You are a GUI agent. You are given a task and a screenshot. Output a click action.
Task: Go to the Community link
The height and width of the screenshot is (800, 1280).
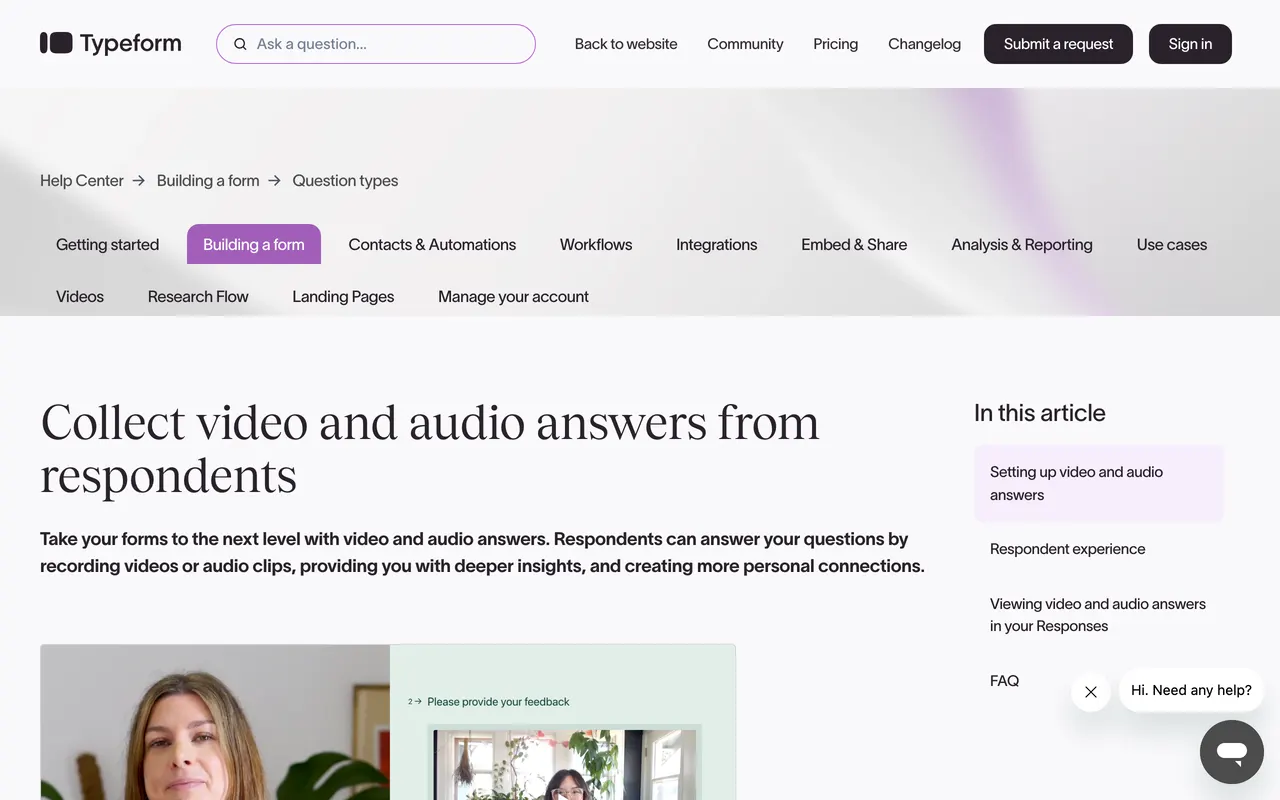(745, 44)
